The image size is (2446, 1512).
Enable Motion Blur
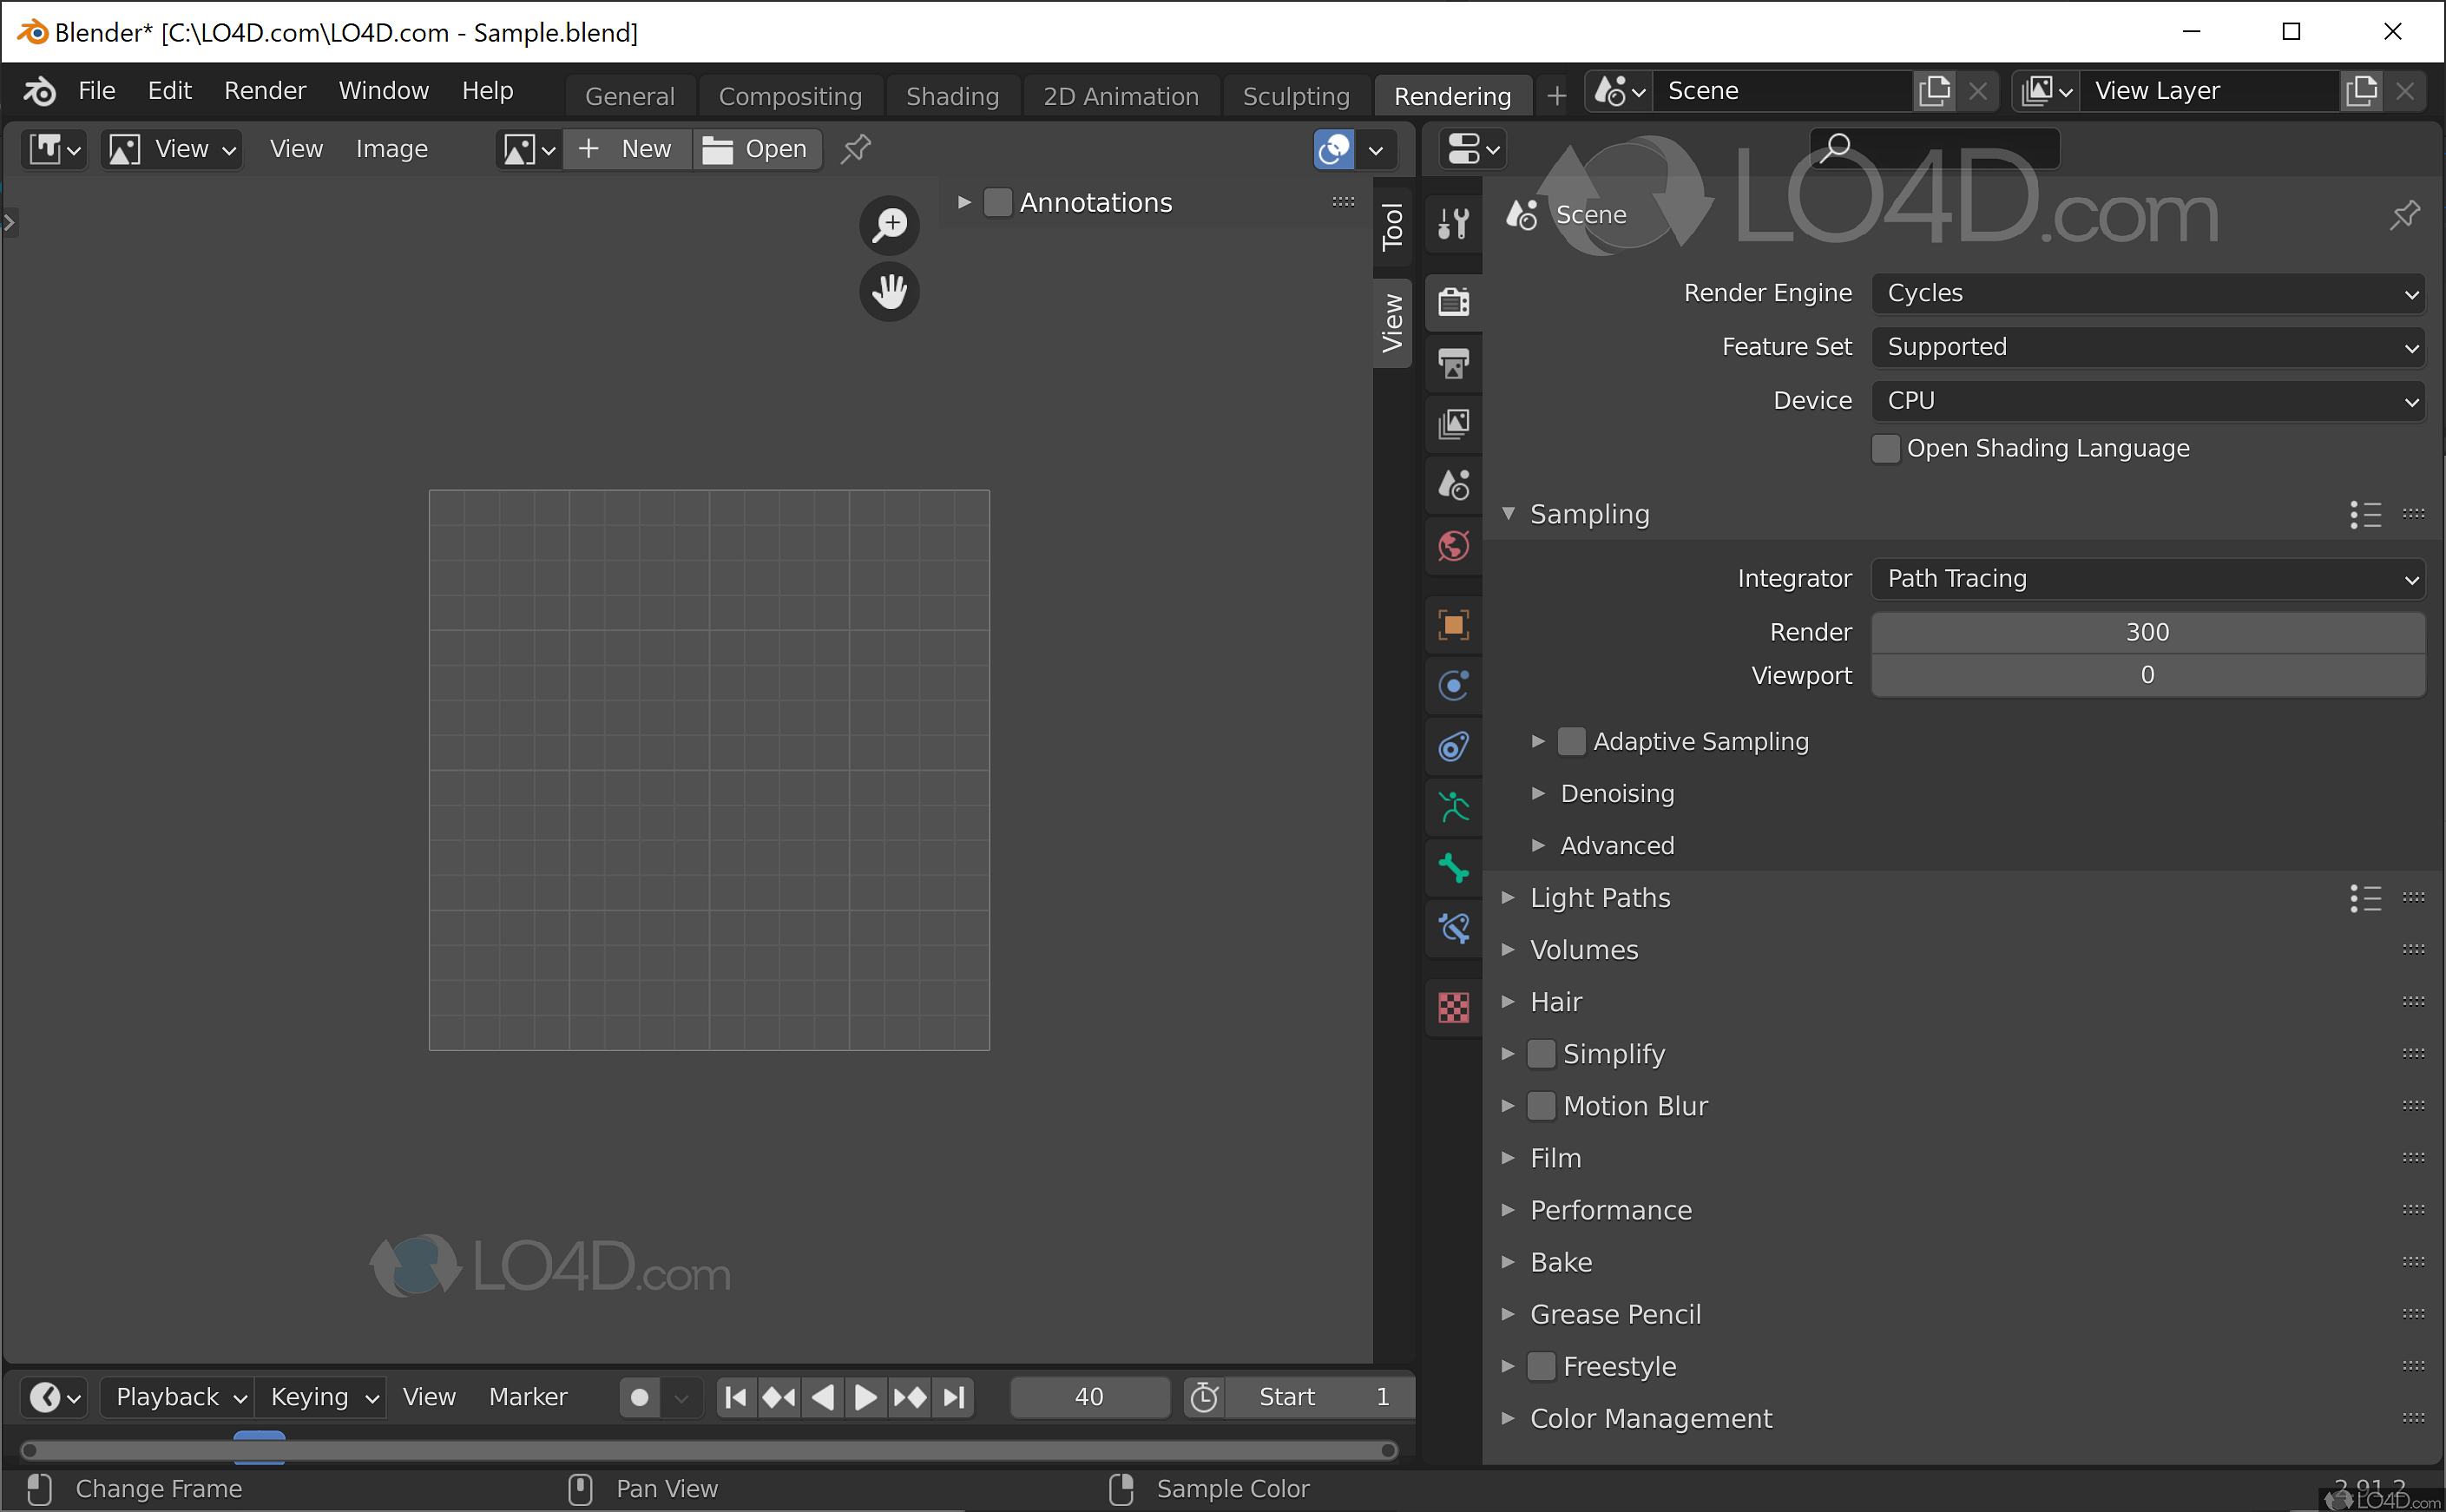click(1542, 1105)
